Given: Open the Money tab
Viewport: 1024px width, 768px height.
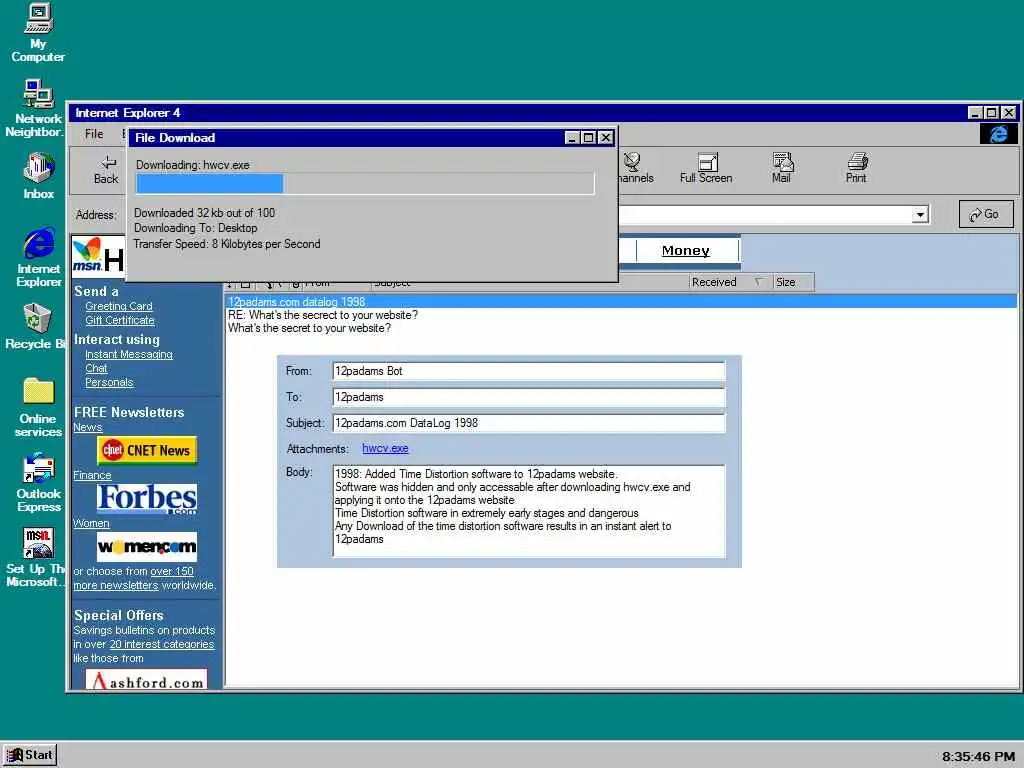Looking at the screenshot, I should pos(686,251).
